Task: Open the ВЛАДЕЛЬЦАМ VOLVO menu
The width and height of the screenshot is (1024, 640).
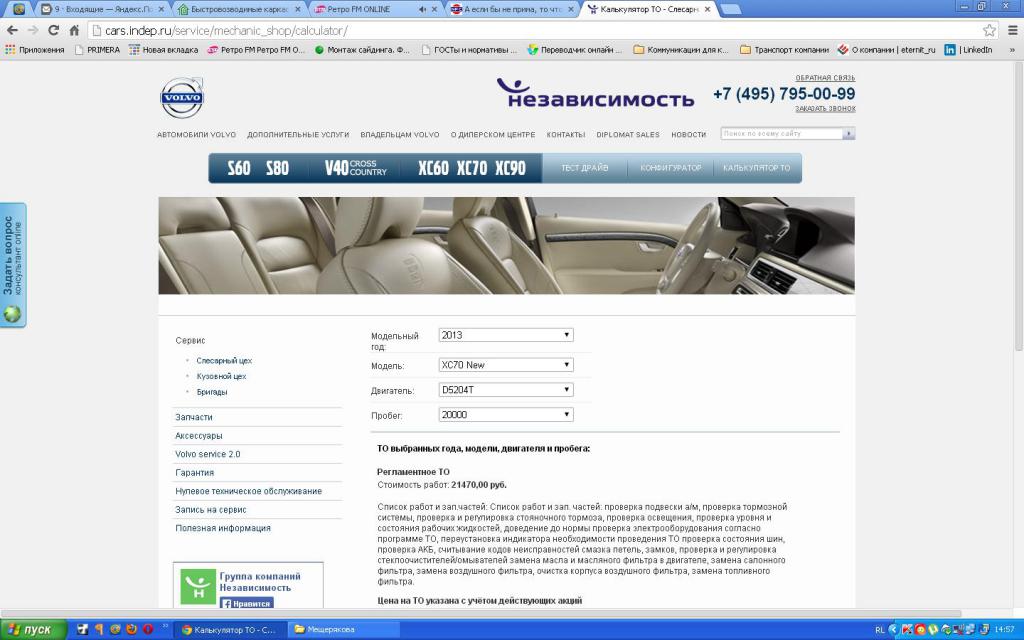Action: [x=400, y=135]
